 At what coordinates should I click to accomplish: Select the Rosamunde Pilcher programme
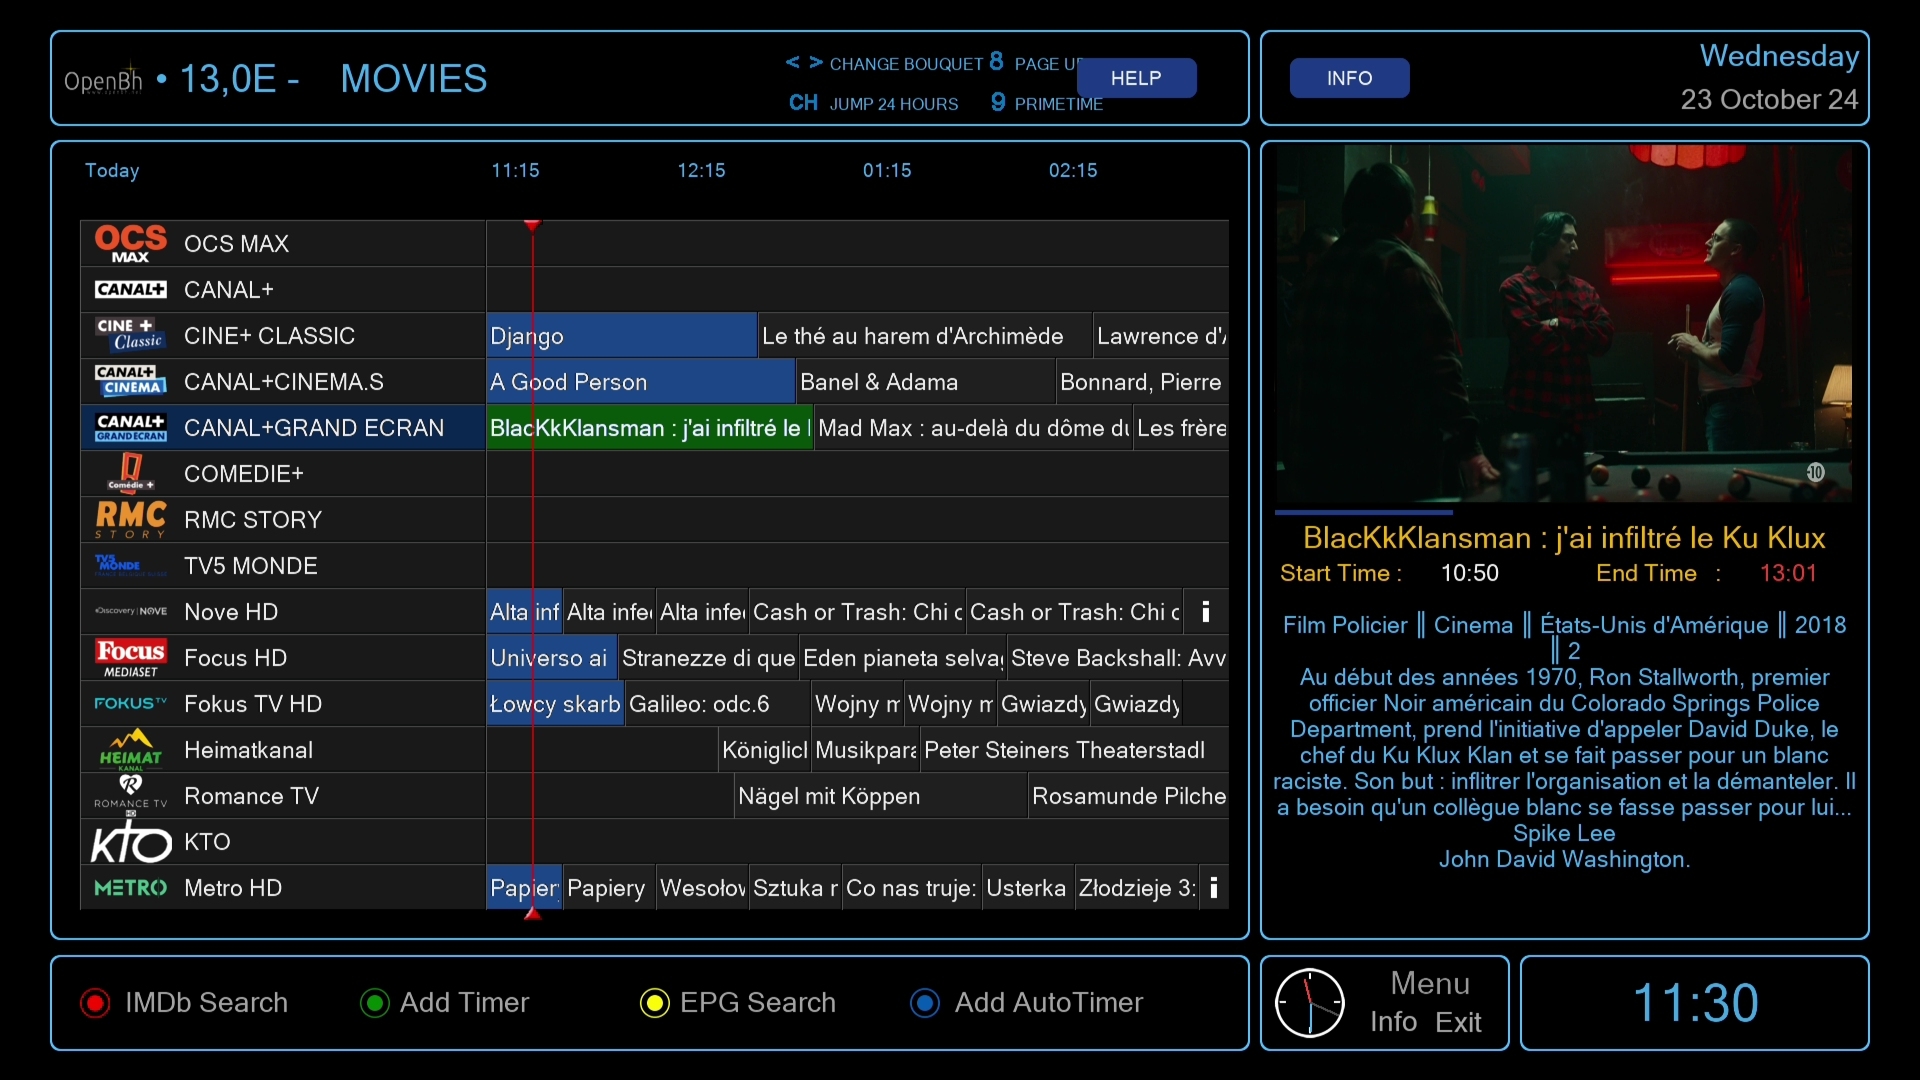coord(1129,796)
